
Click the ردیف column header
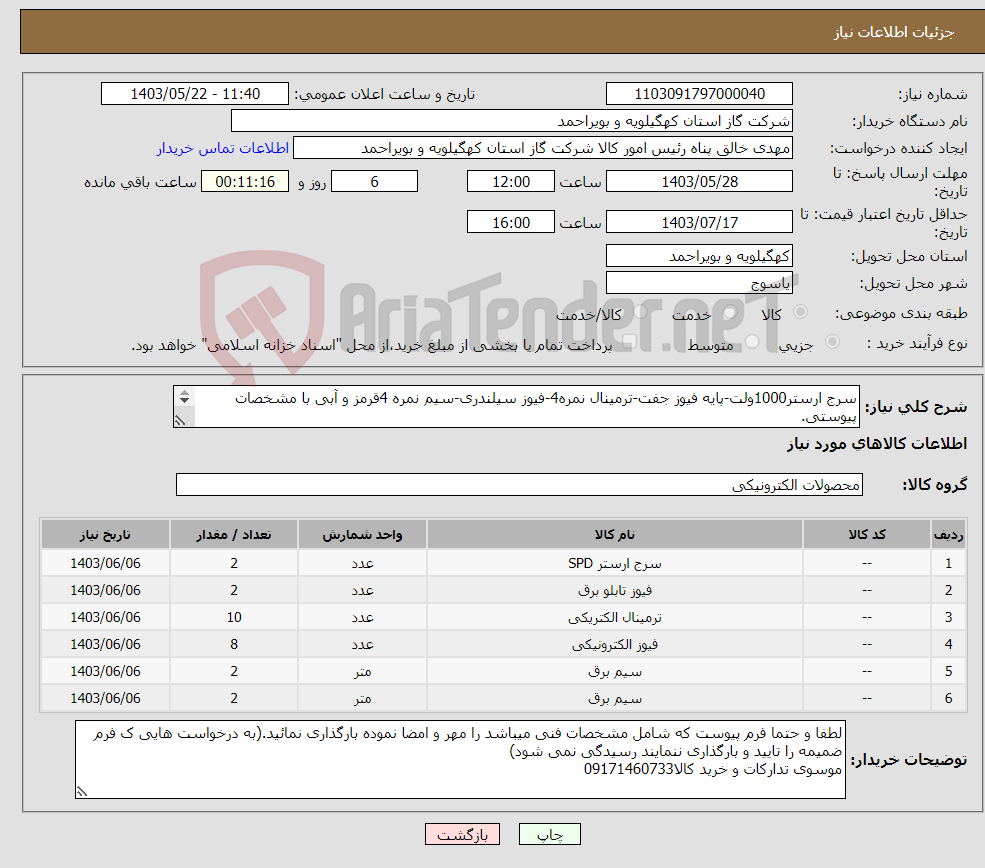948,534
